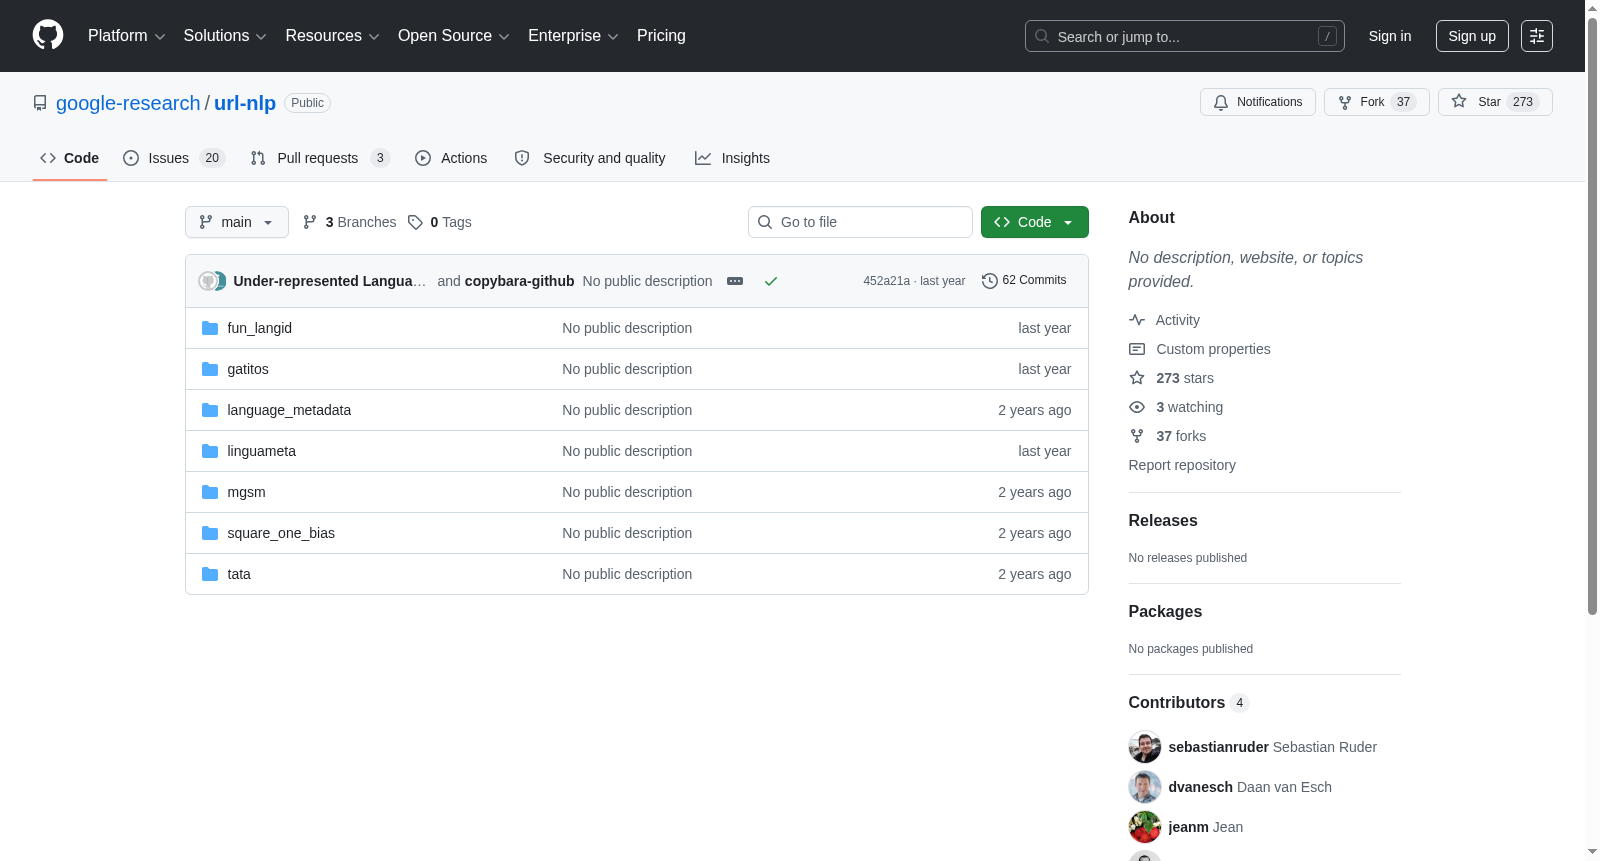This screenshot has height=861, width=1600.
Task: Open the language_metadata folder name
Action: point(289,410)
